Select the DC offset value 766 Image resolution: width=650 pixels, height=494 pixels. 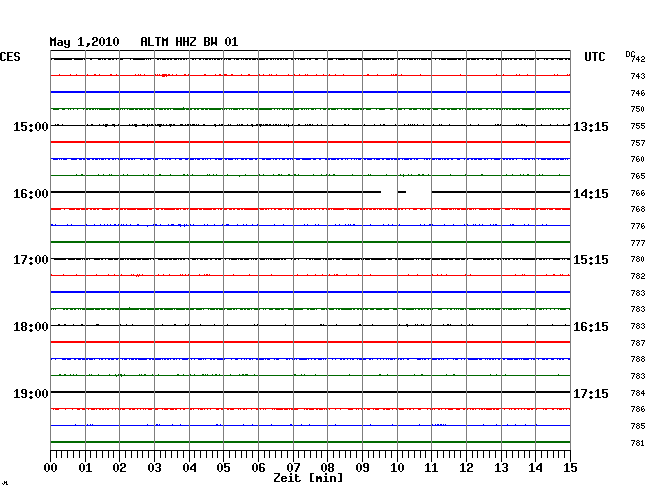coord(638,193)
